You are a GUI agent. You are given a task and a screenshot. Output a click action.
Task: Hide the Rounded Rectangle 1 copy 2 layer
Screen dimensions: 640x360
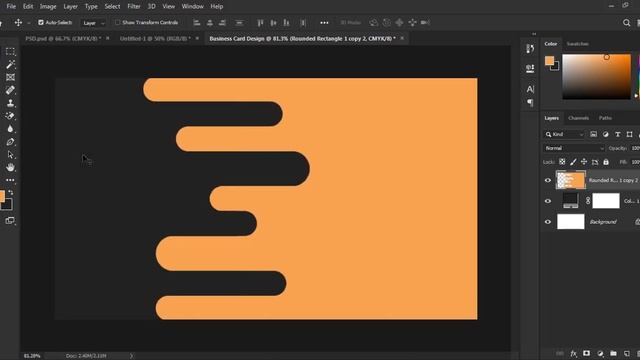coord(548,180)
